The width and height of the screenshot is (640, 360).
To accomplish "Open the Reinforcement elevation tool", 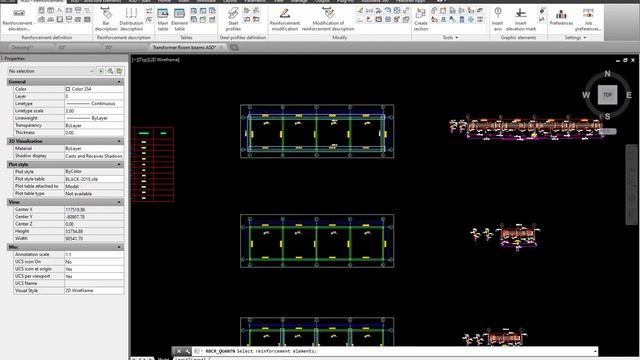I will click(18, 19).
